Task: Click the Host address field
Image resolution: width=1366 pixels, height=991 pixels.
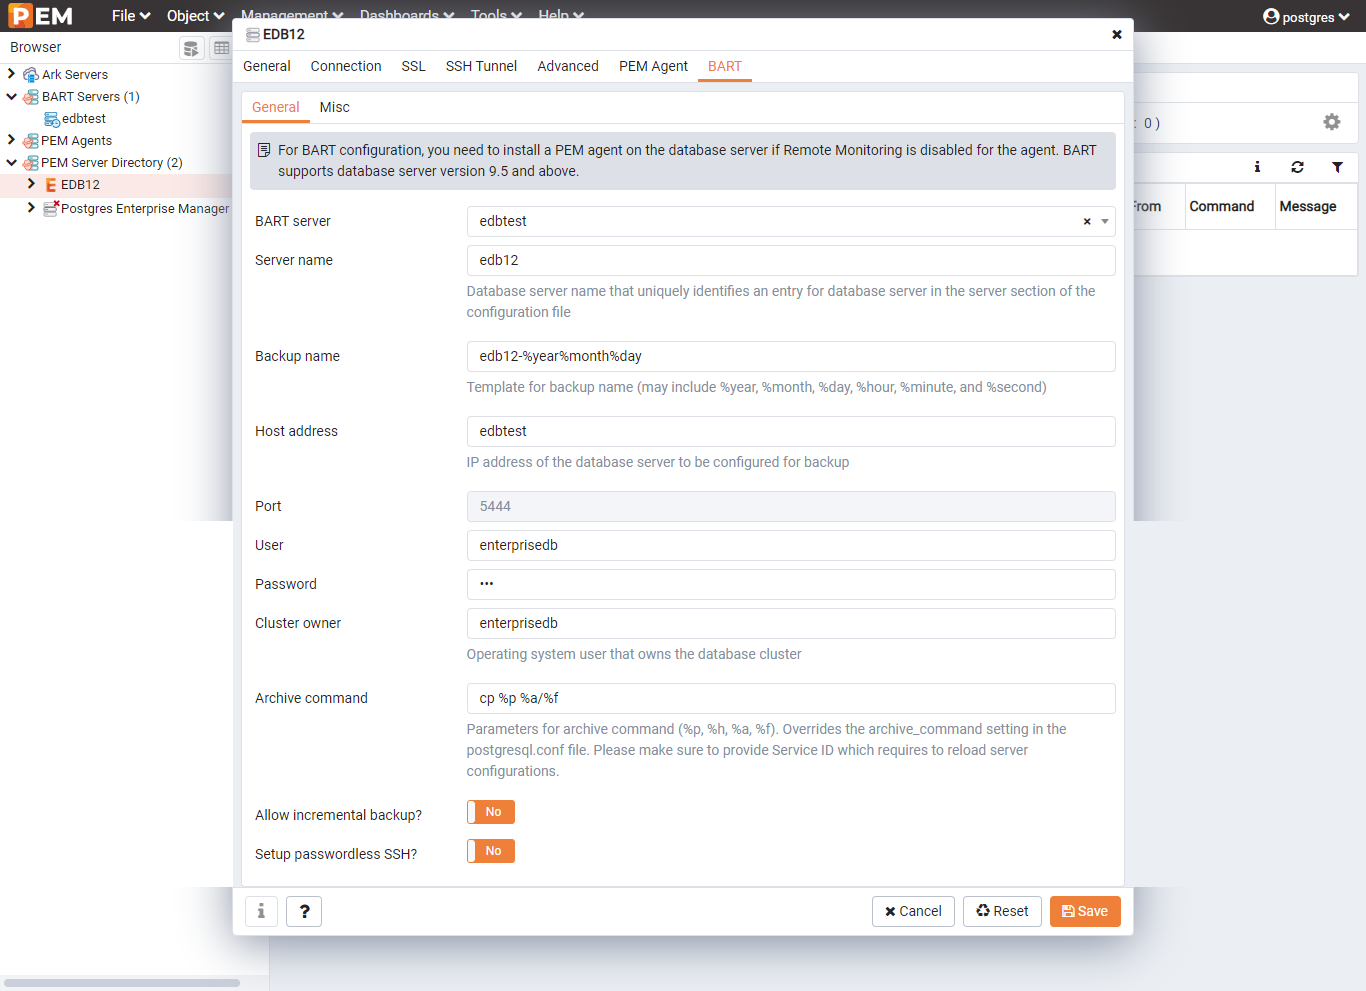Action: point(791,431)
